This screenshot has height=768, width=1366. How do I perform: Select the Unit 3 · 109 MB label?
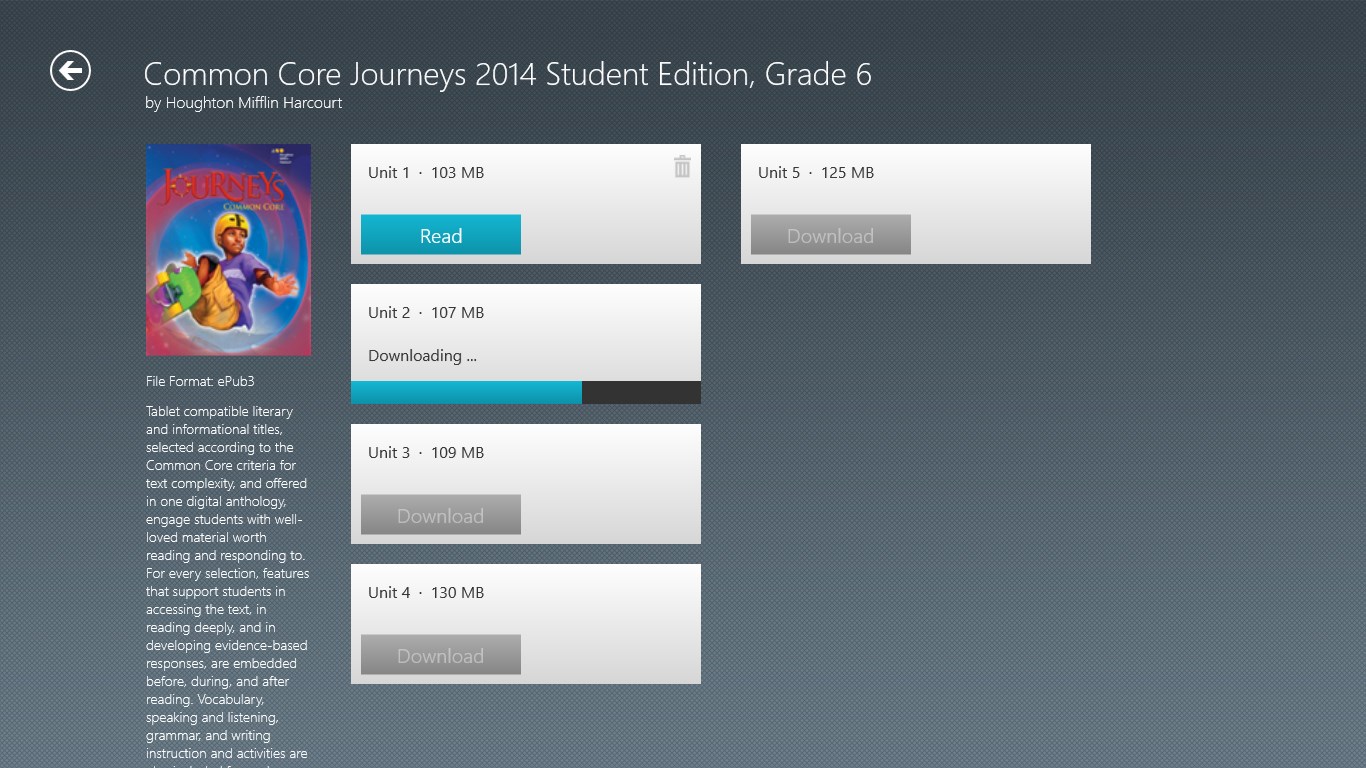pos(426,452)
